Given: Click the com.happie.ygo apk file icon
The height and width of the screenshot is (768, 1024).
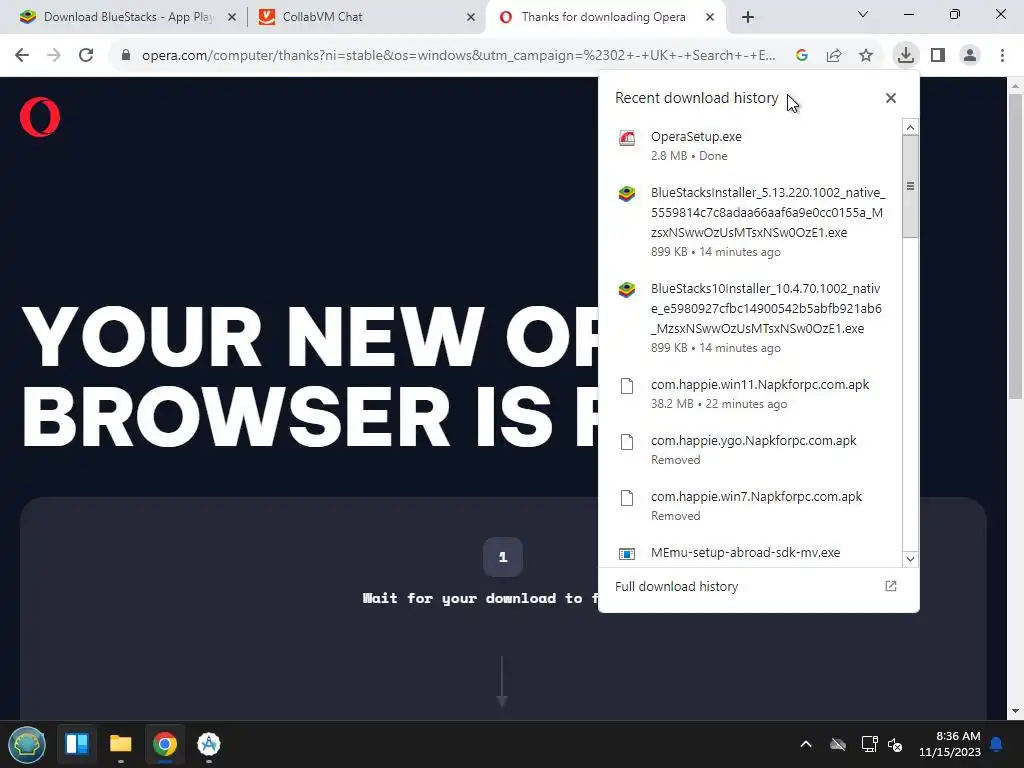Looking at the screenshot, I should pos(627,442).
